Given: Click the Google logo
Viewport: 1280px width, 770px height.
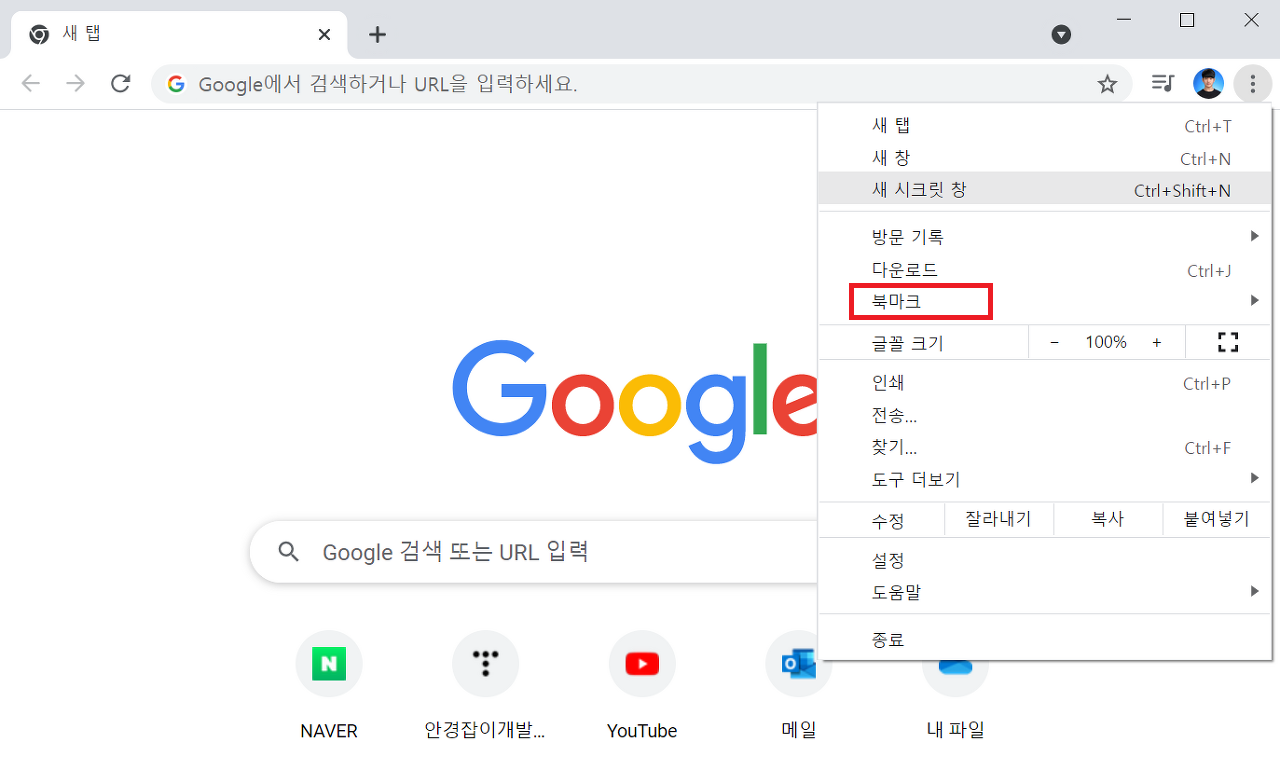Looking at the screenshot, I should (635, 402).
